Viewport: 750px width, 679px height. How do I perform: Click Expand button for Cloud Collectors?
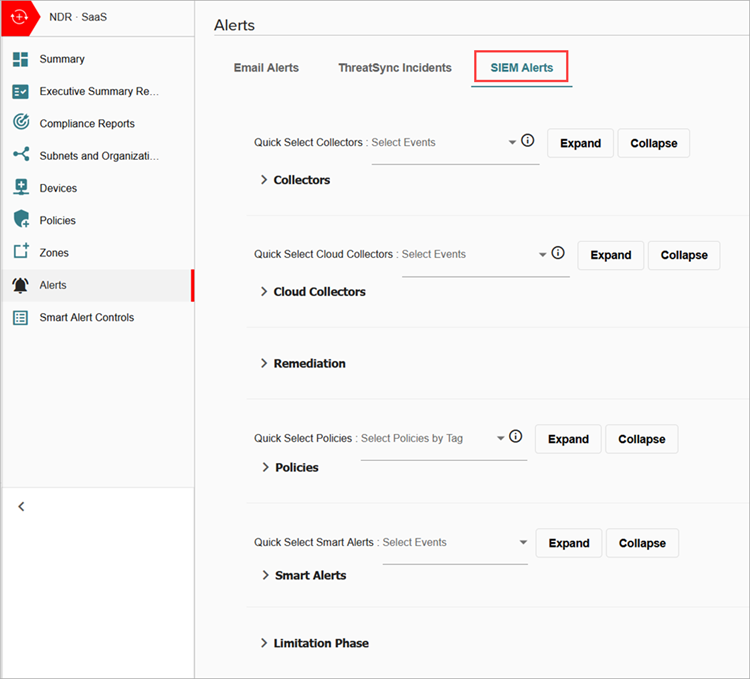(610, 255)
